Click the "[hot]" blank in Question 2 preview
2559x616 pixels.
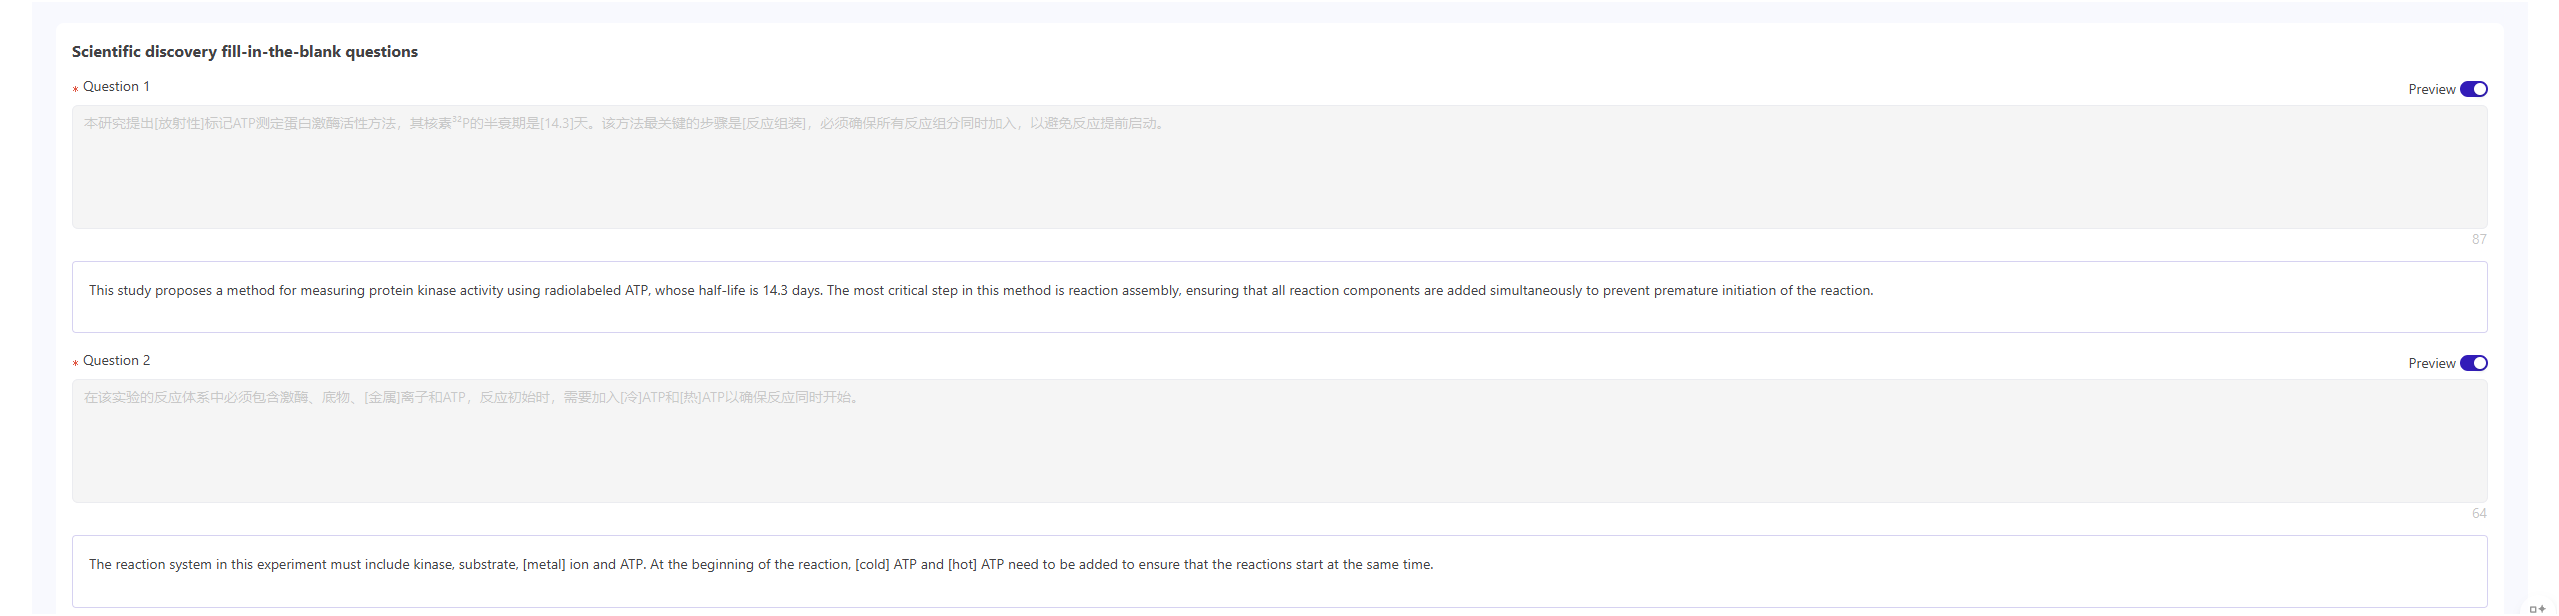(x=962, y=565)
